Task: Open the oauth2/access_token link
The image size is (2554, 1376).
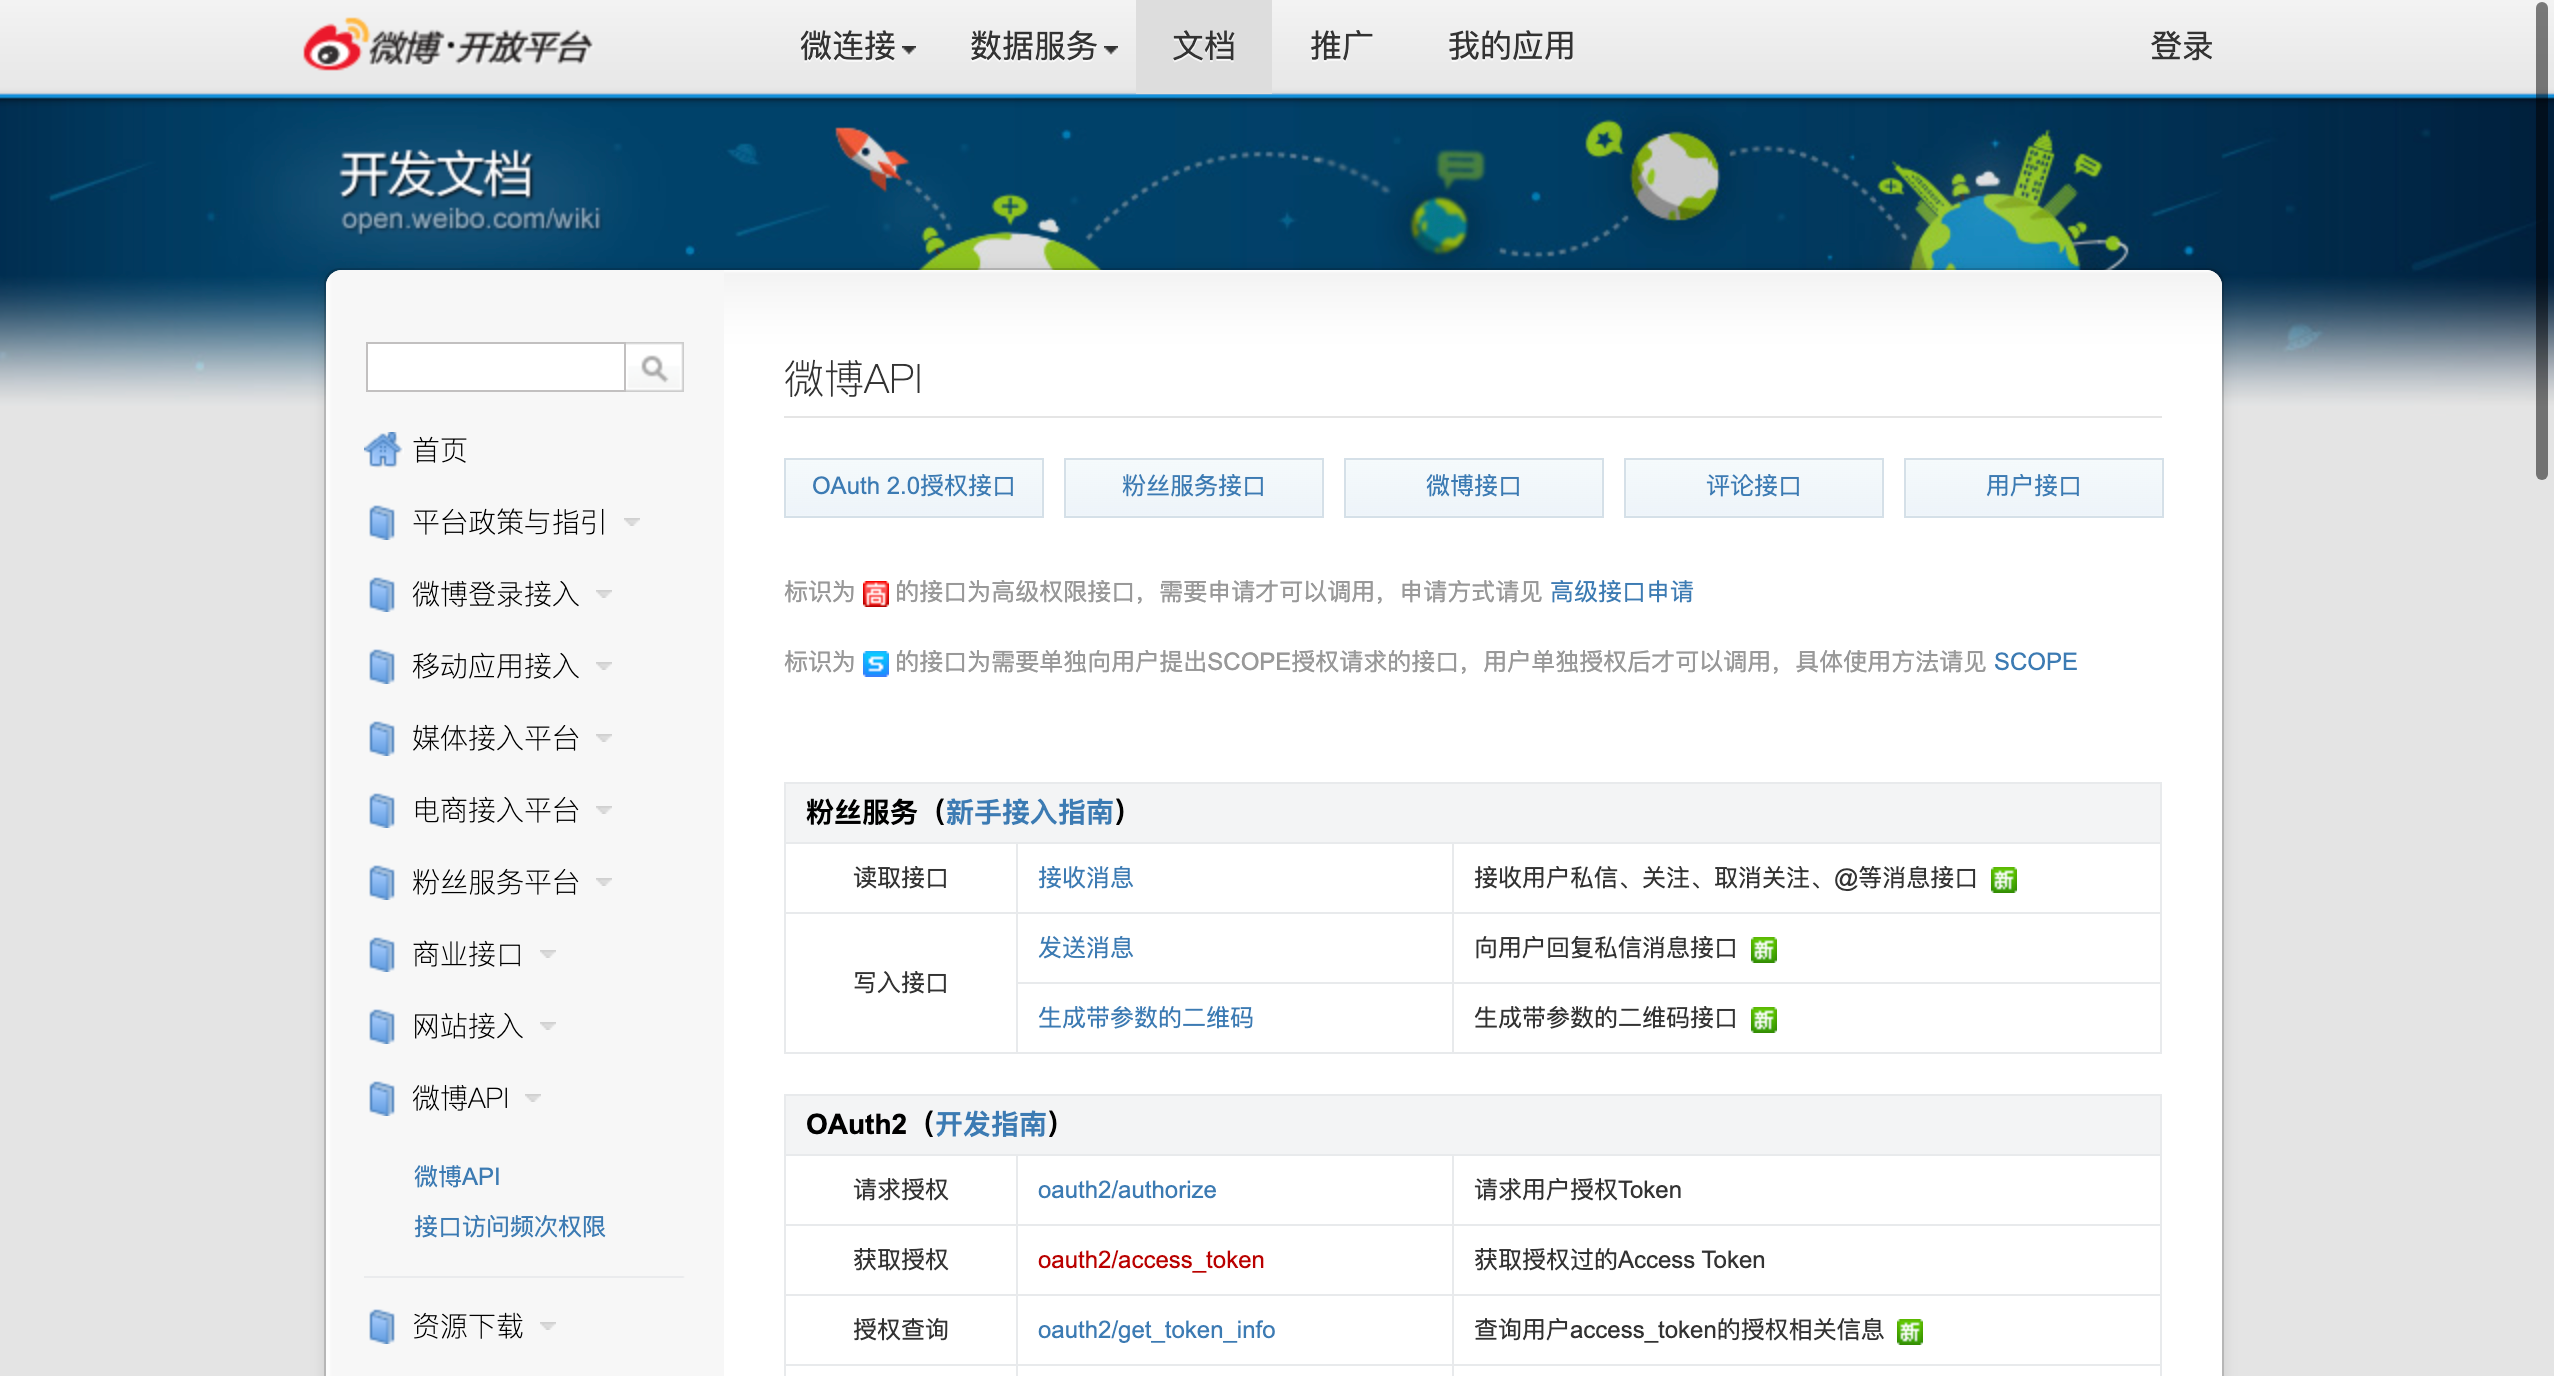Action: coord(1150,1260)
